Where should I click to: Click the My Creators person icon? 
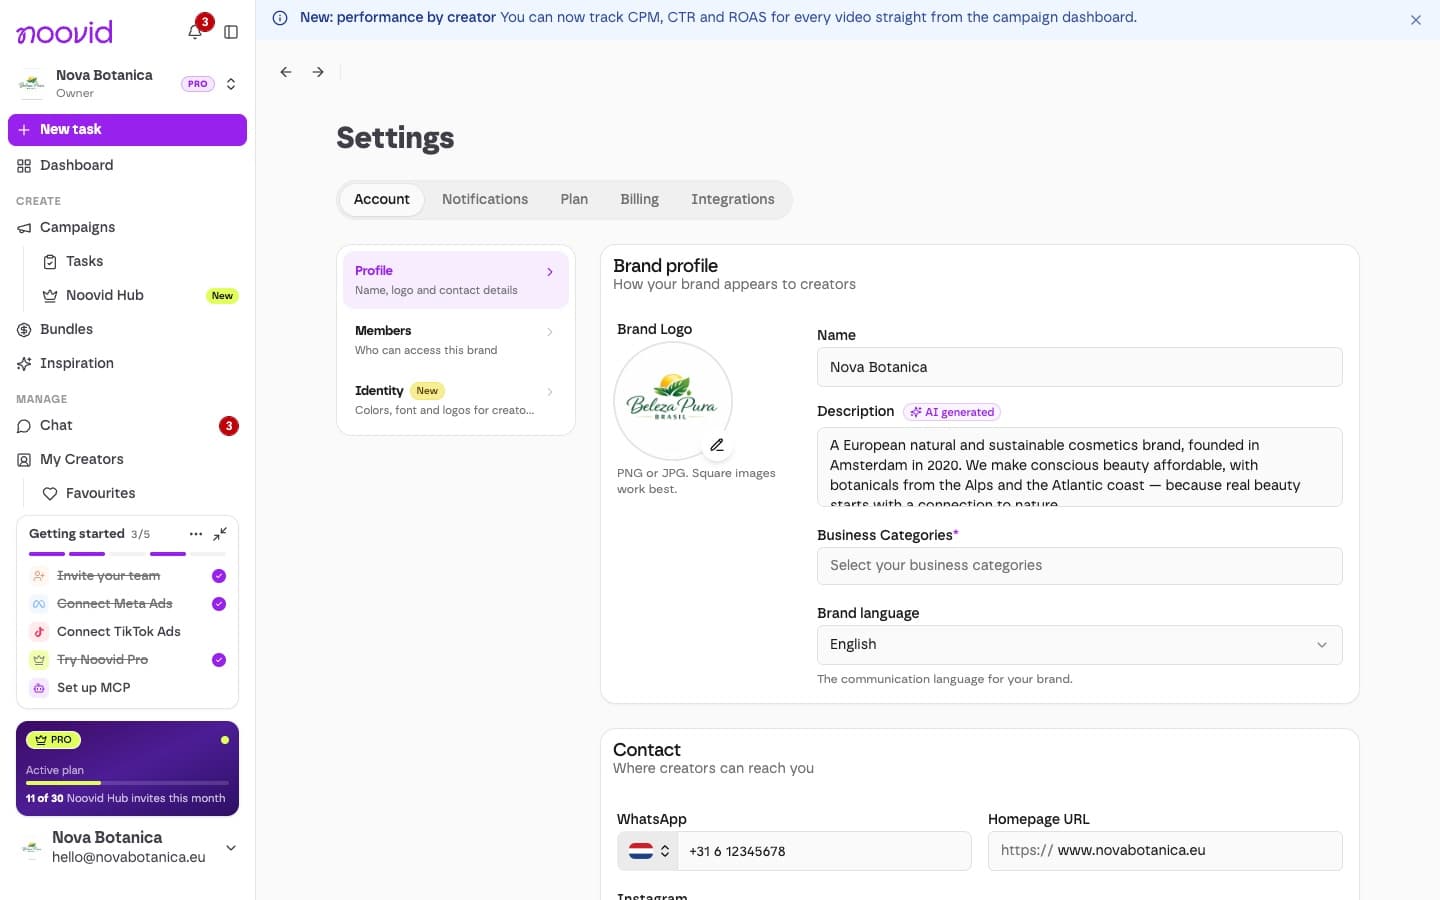pyautogui.click(x=24, y=460)
